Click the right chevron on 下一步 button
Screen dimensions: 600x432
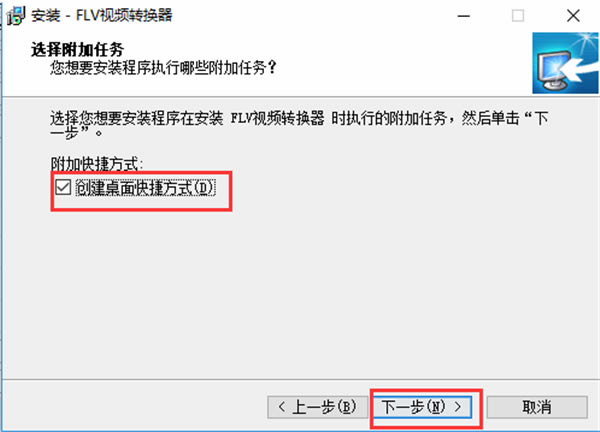tap(458, 407)
